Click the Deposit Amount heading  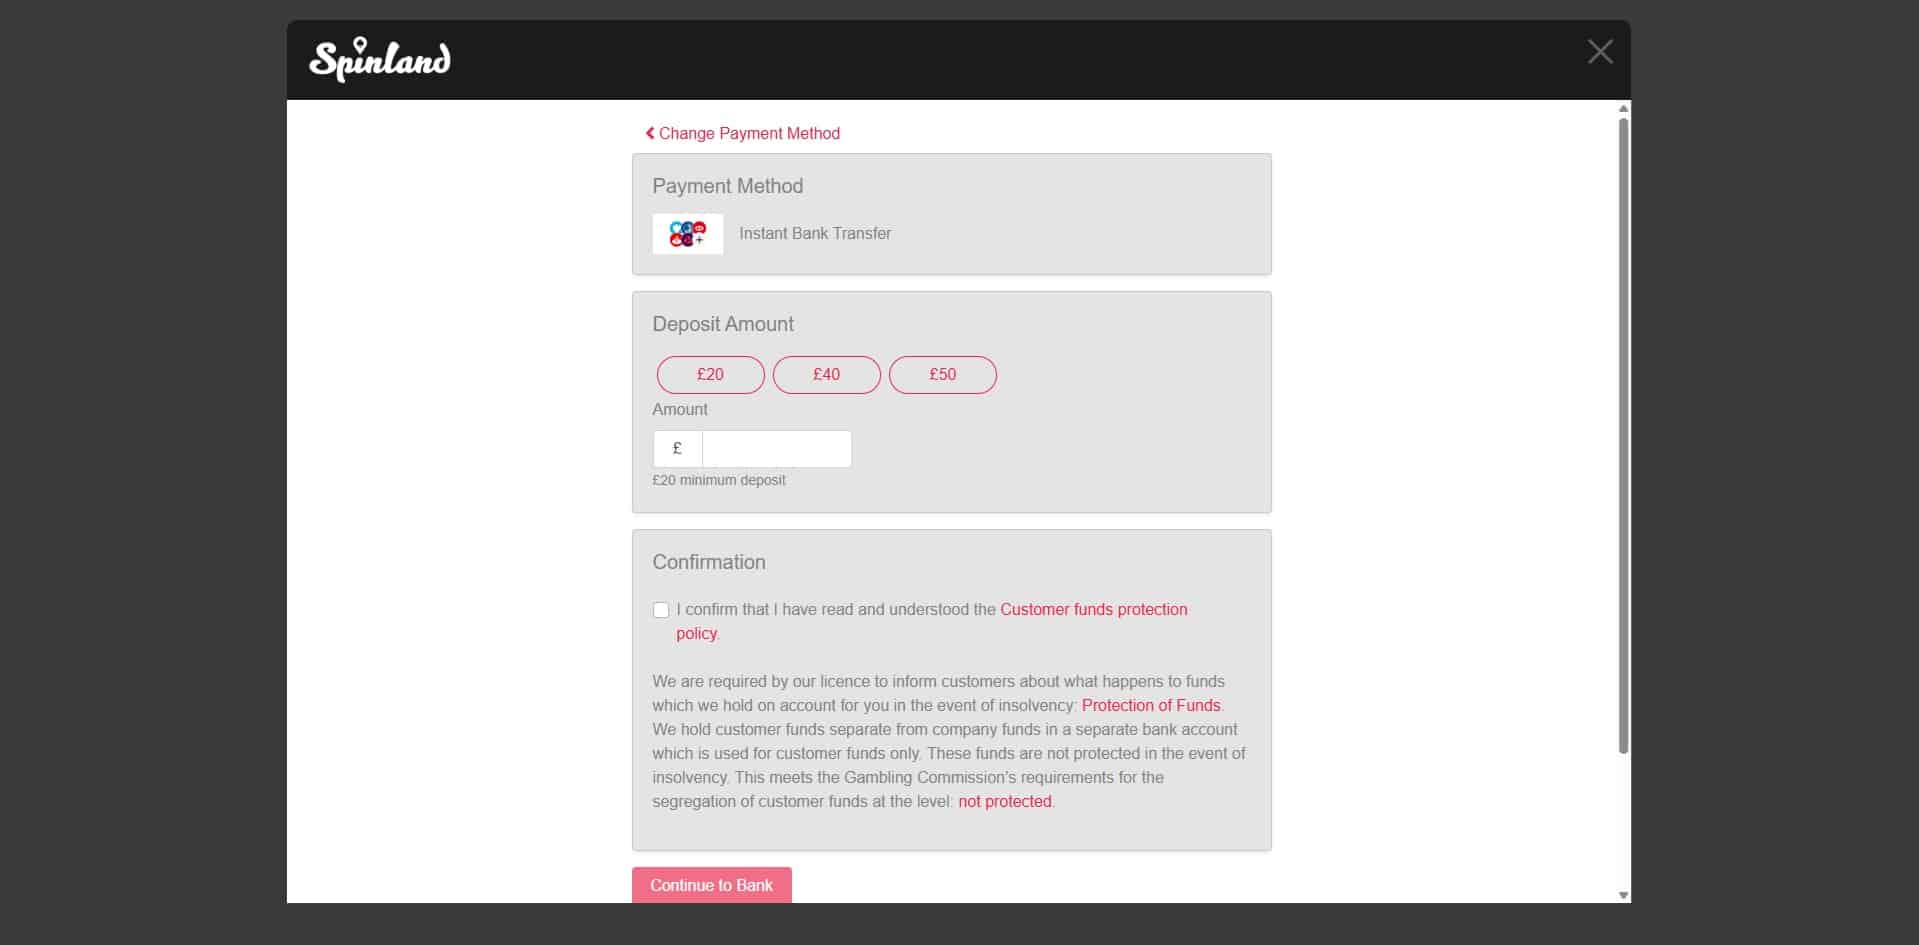[723, 324]
